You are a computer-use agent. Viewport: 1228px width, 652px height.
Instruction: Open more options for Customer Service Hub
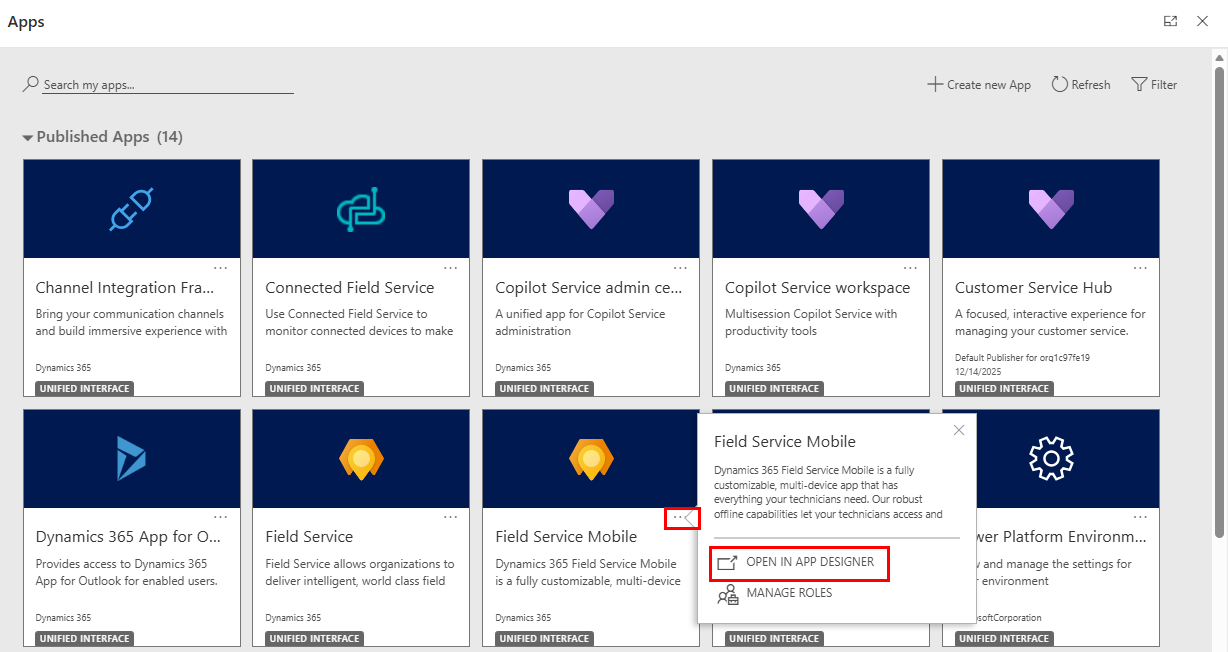[1141, 268]
